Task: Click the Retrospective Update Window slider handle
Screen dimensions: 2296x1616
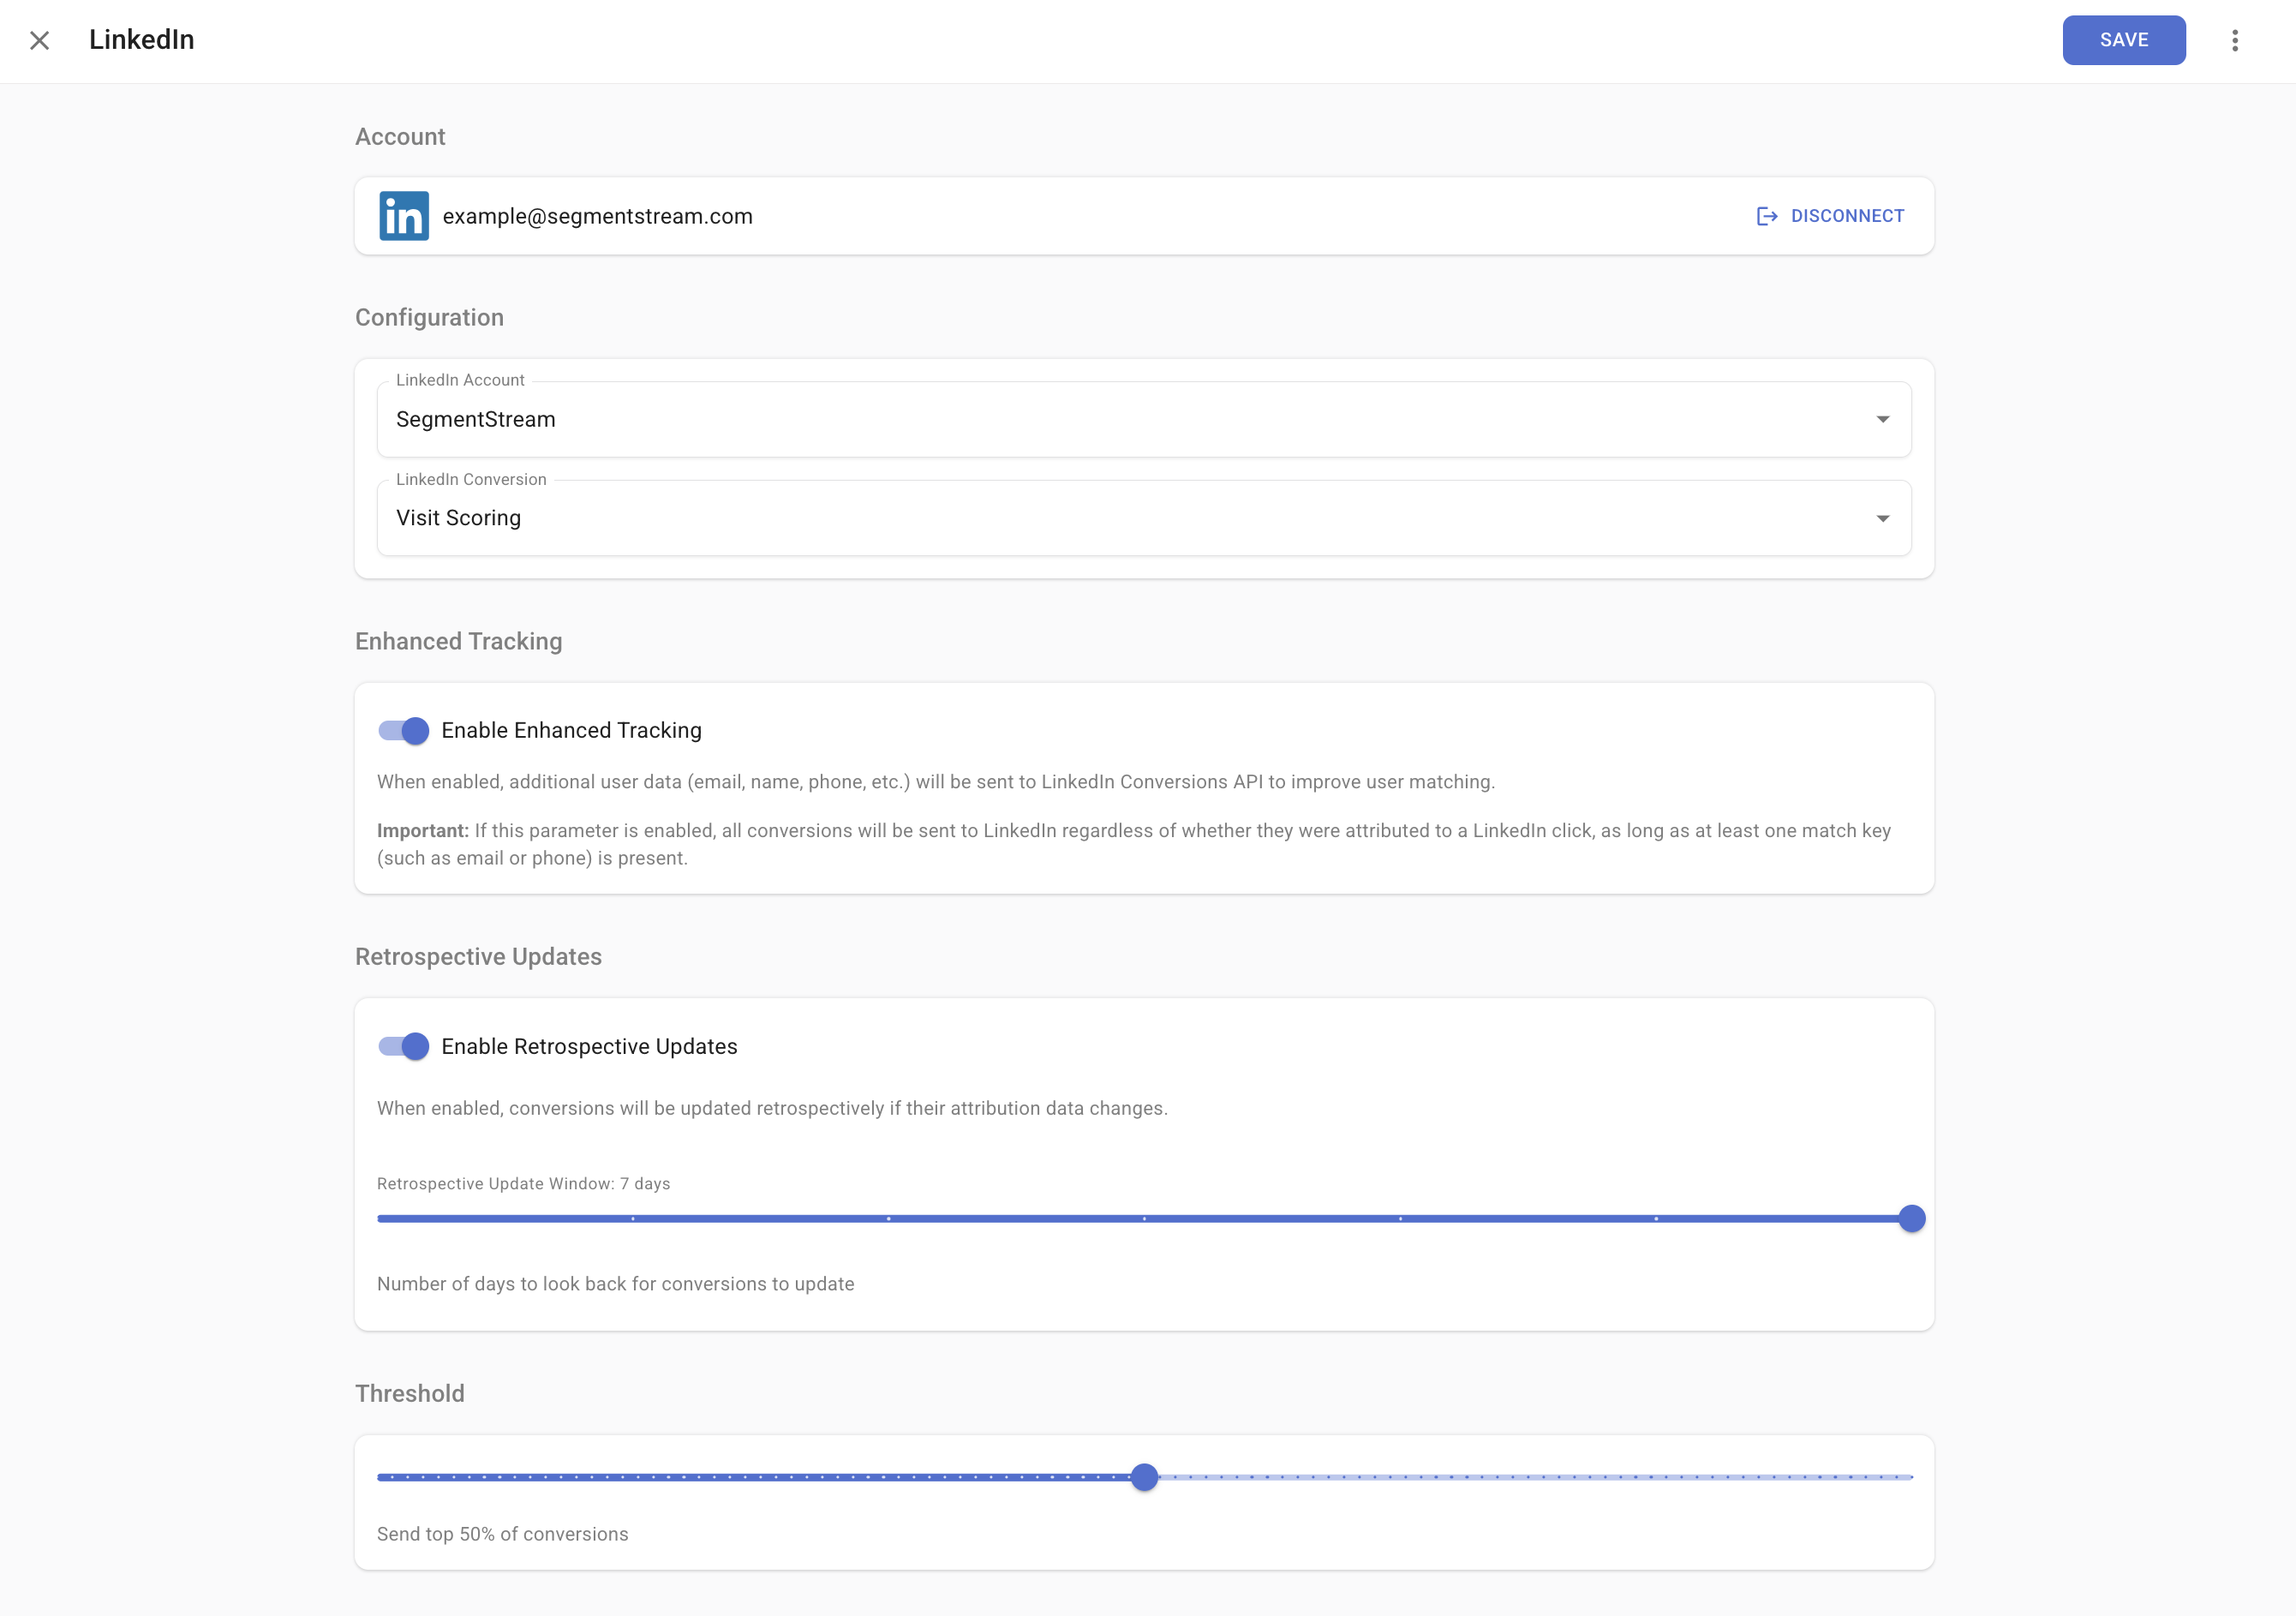Action: pyautogui.click(x=1911, y=1219)
